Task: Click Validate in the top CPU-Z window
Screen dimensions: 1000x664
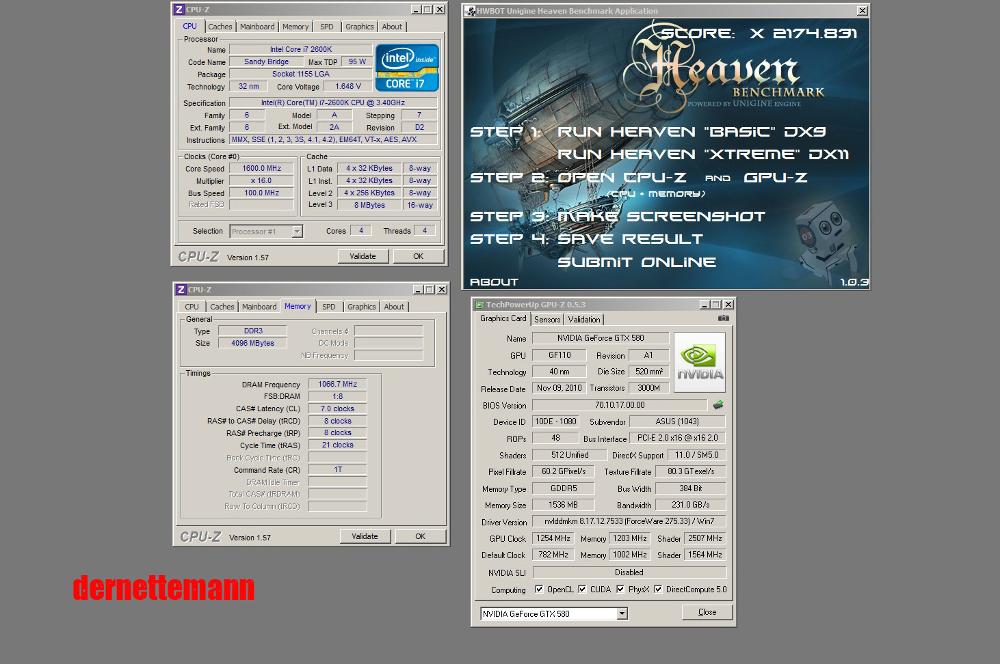Action: coord(363,256)
